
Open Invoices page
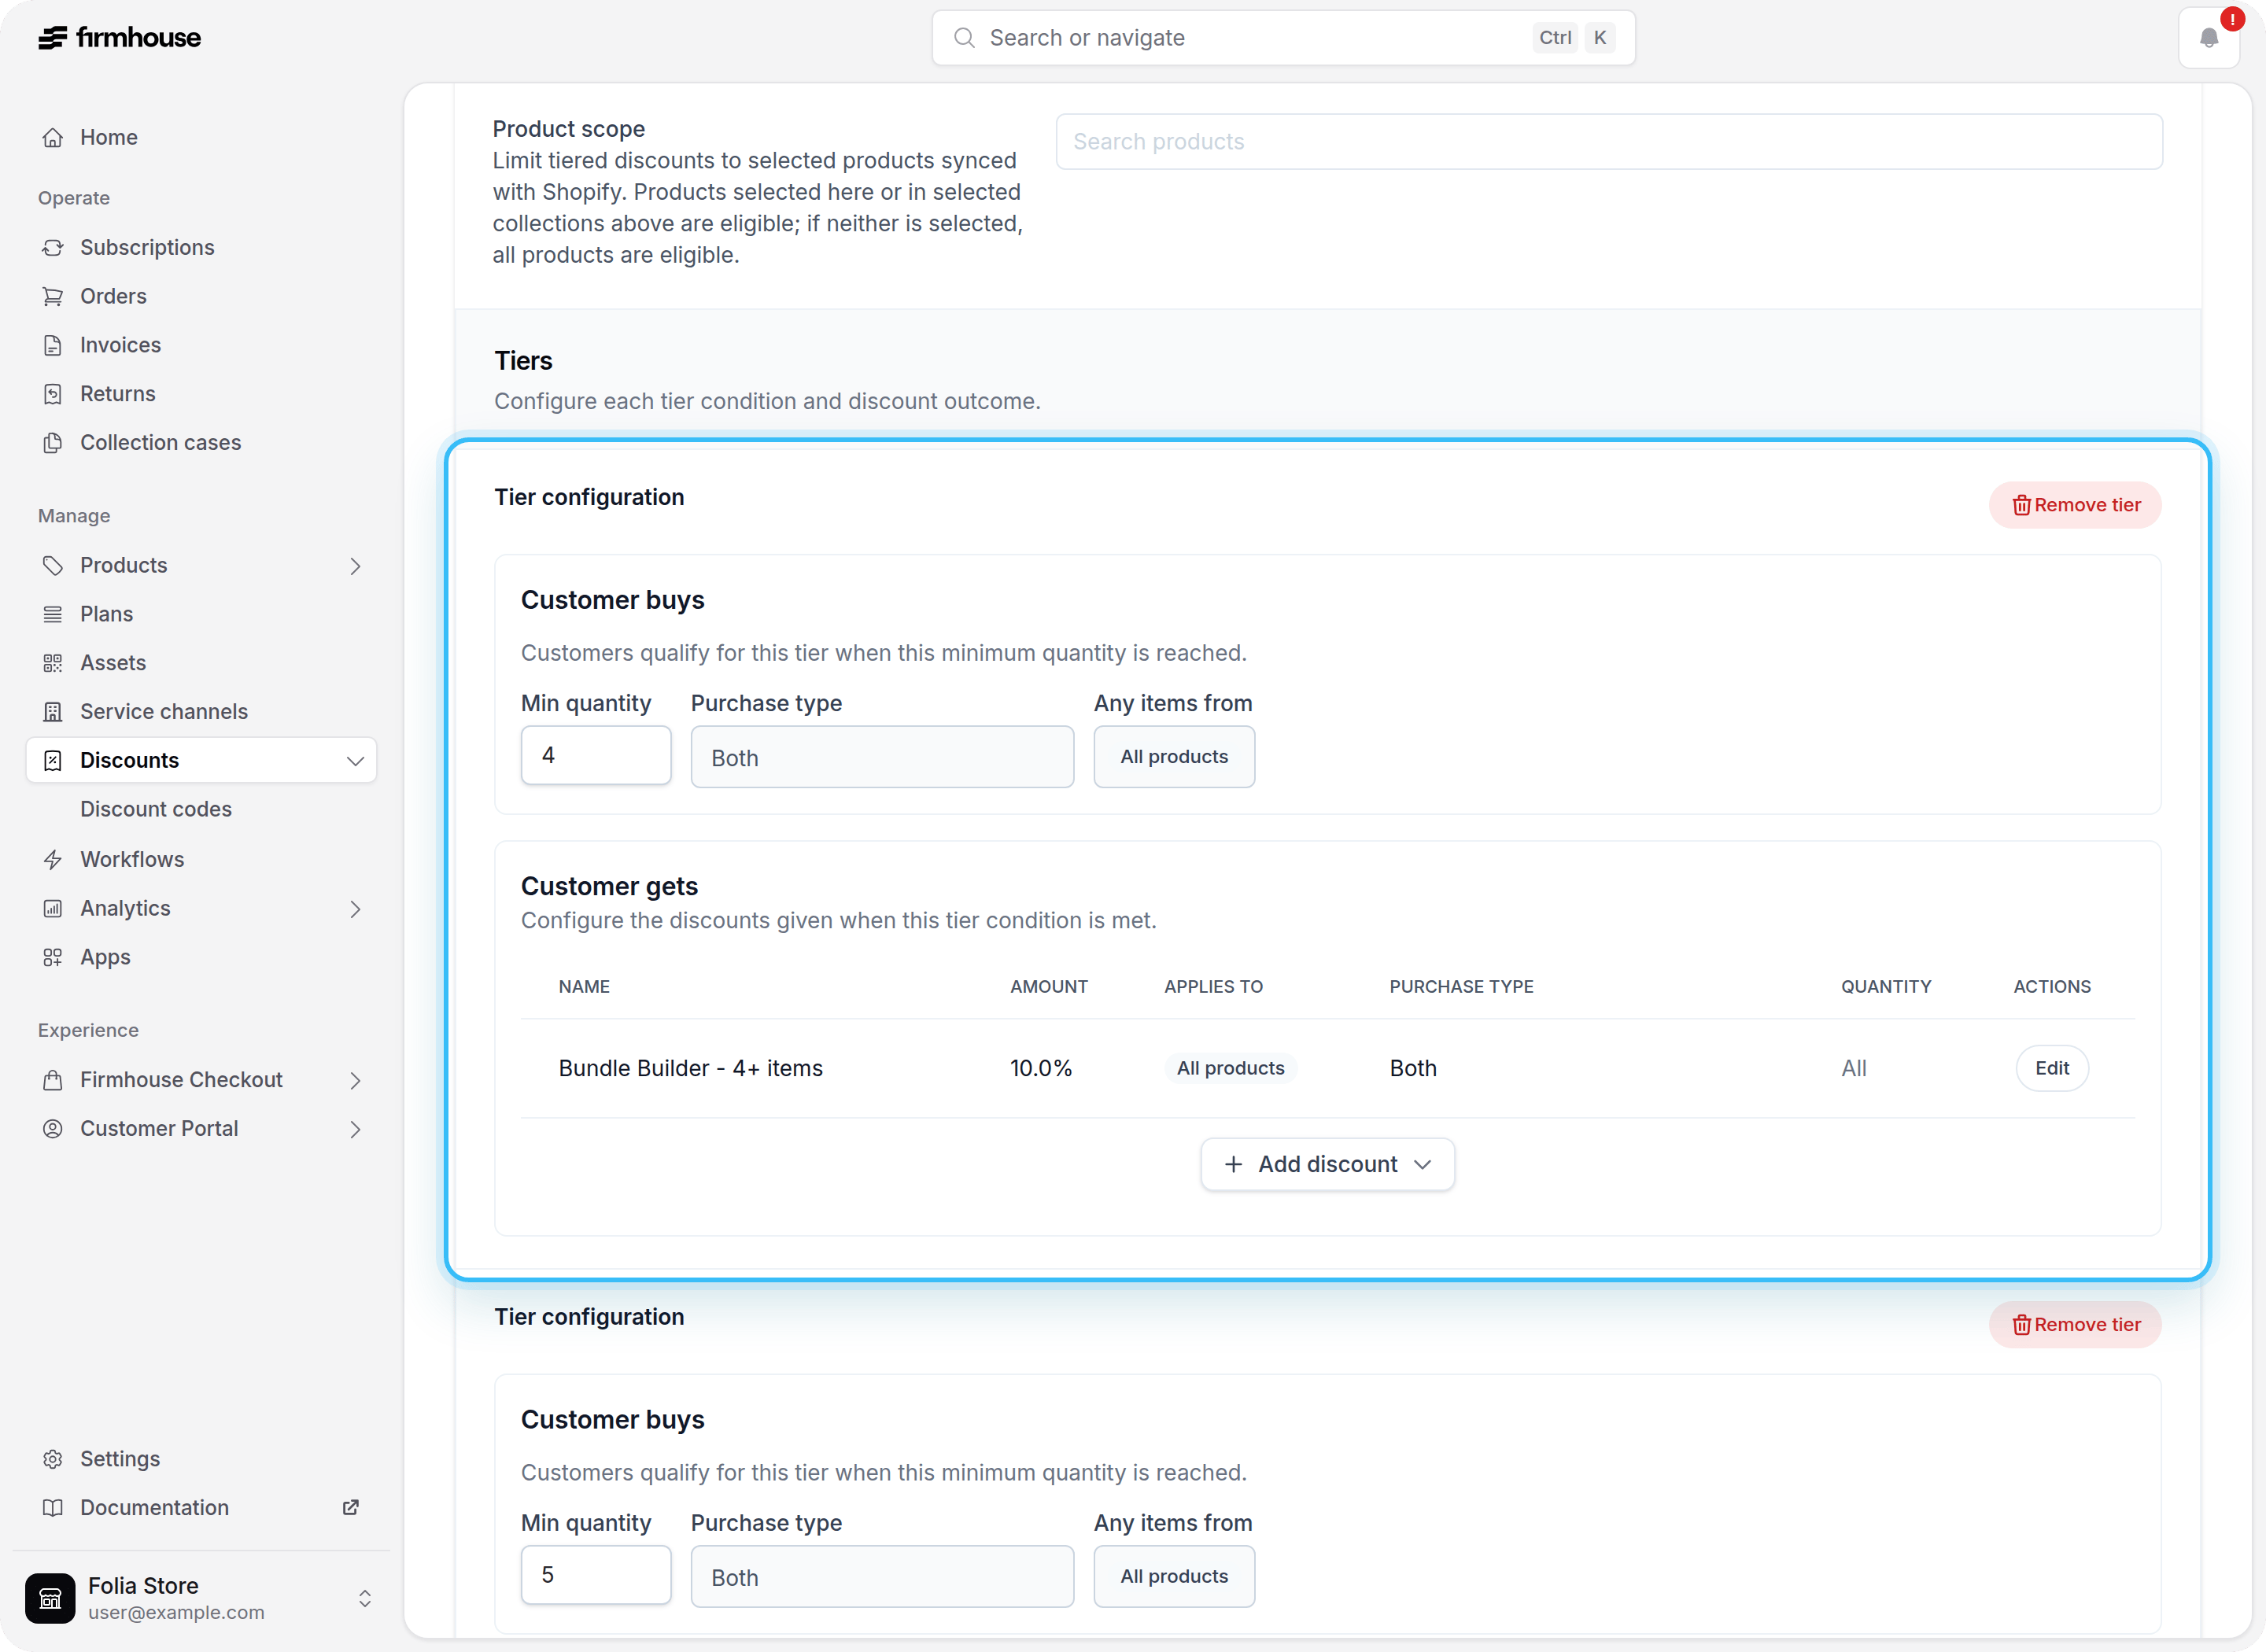coord(201,345)
